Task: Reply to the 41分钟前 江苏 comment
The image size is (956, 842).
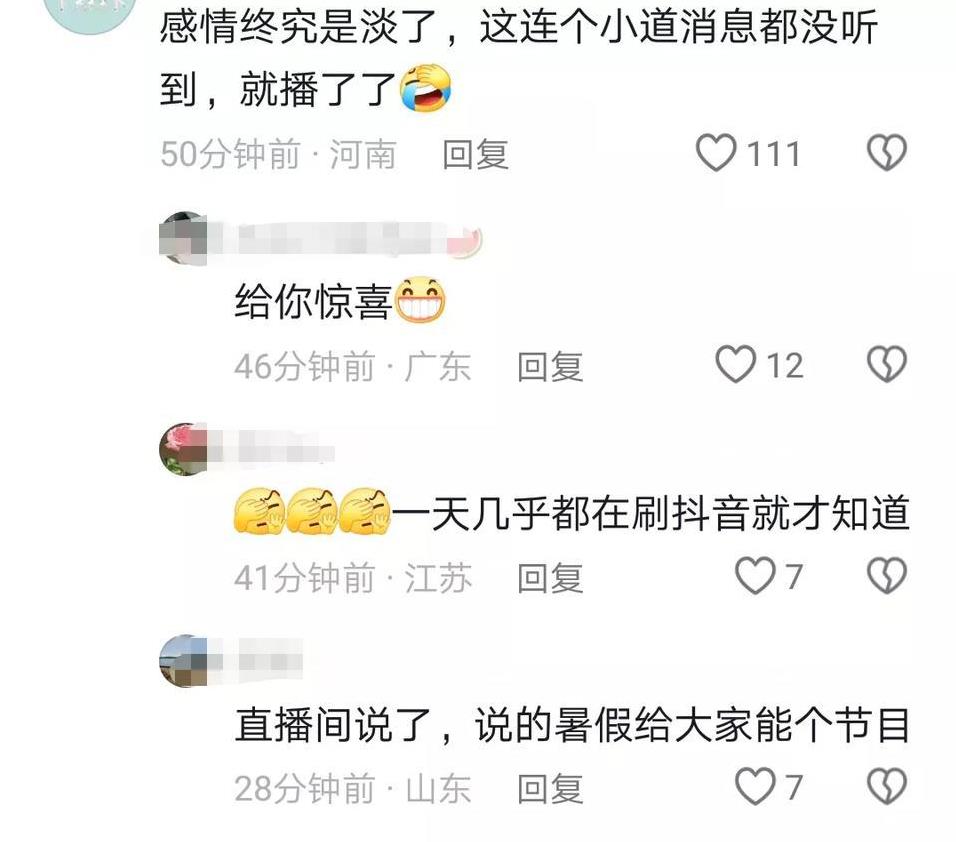Action: (x=550, y=577)
